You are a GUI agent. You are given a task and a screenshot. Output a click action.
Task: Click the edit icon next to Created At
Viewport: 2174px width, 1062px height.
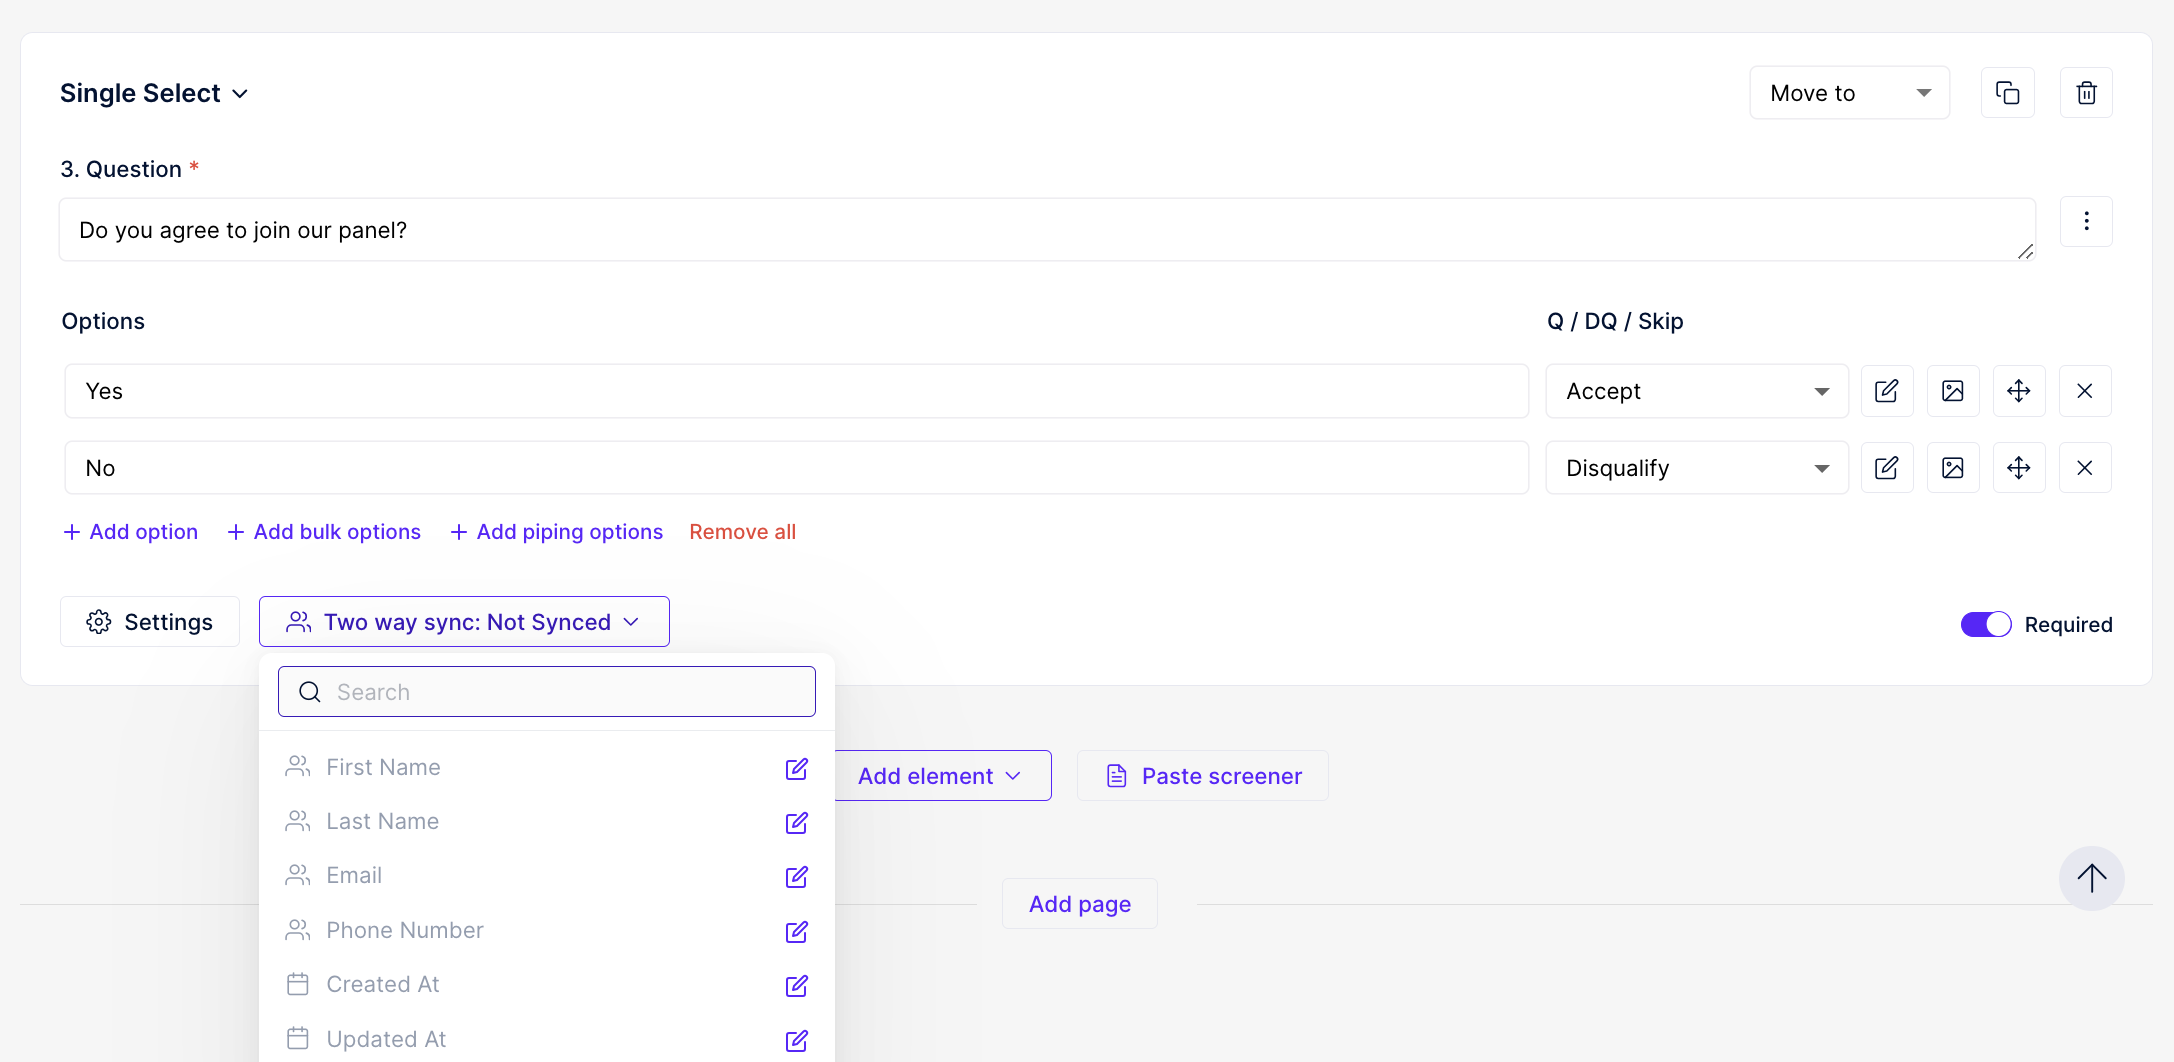pyautogui.click(x=797, y=985)
